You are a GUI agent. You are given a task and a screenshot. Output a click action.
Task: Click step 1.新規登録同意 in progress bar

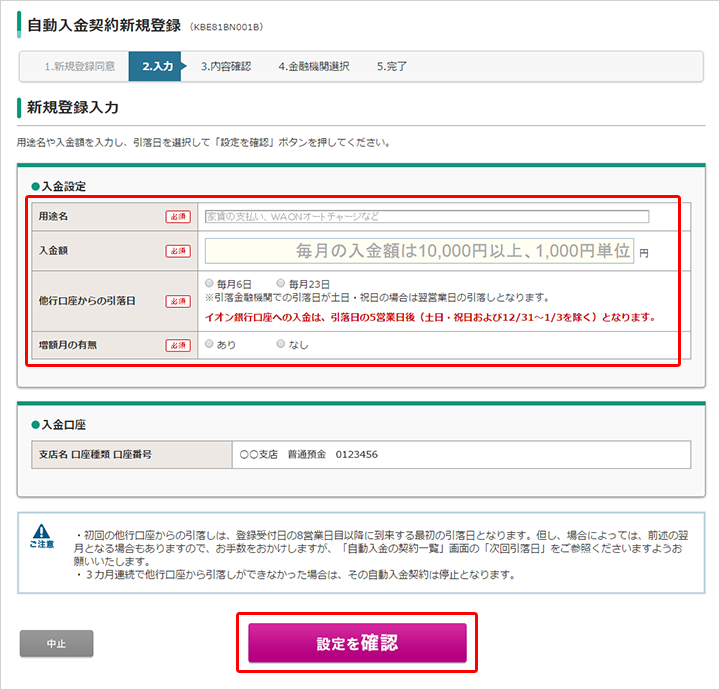point(79,67)
